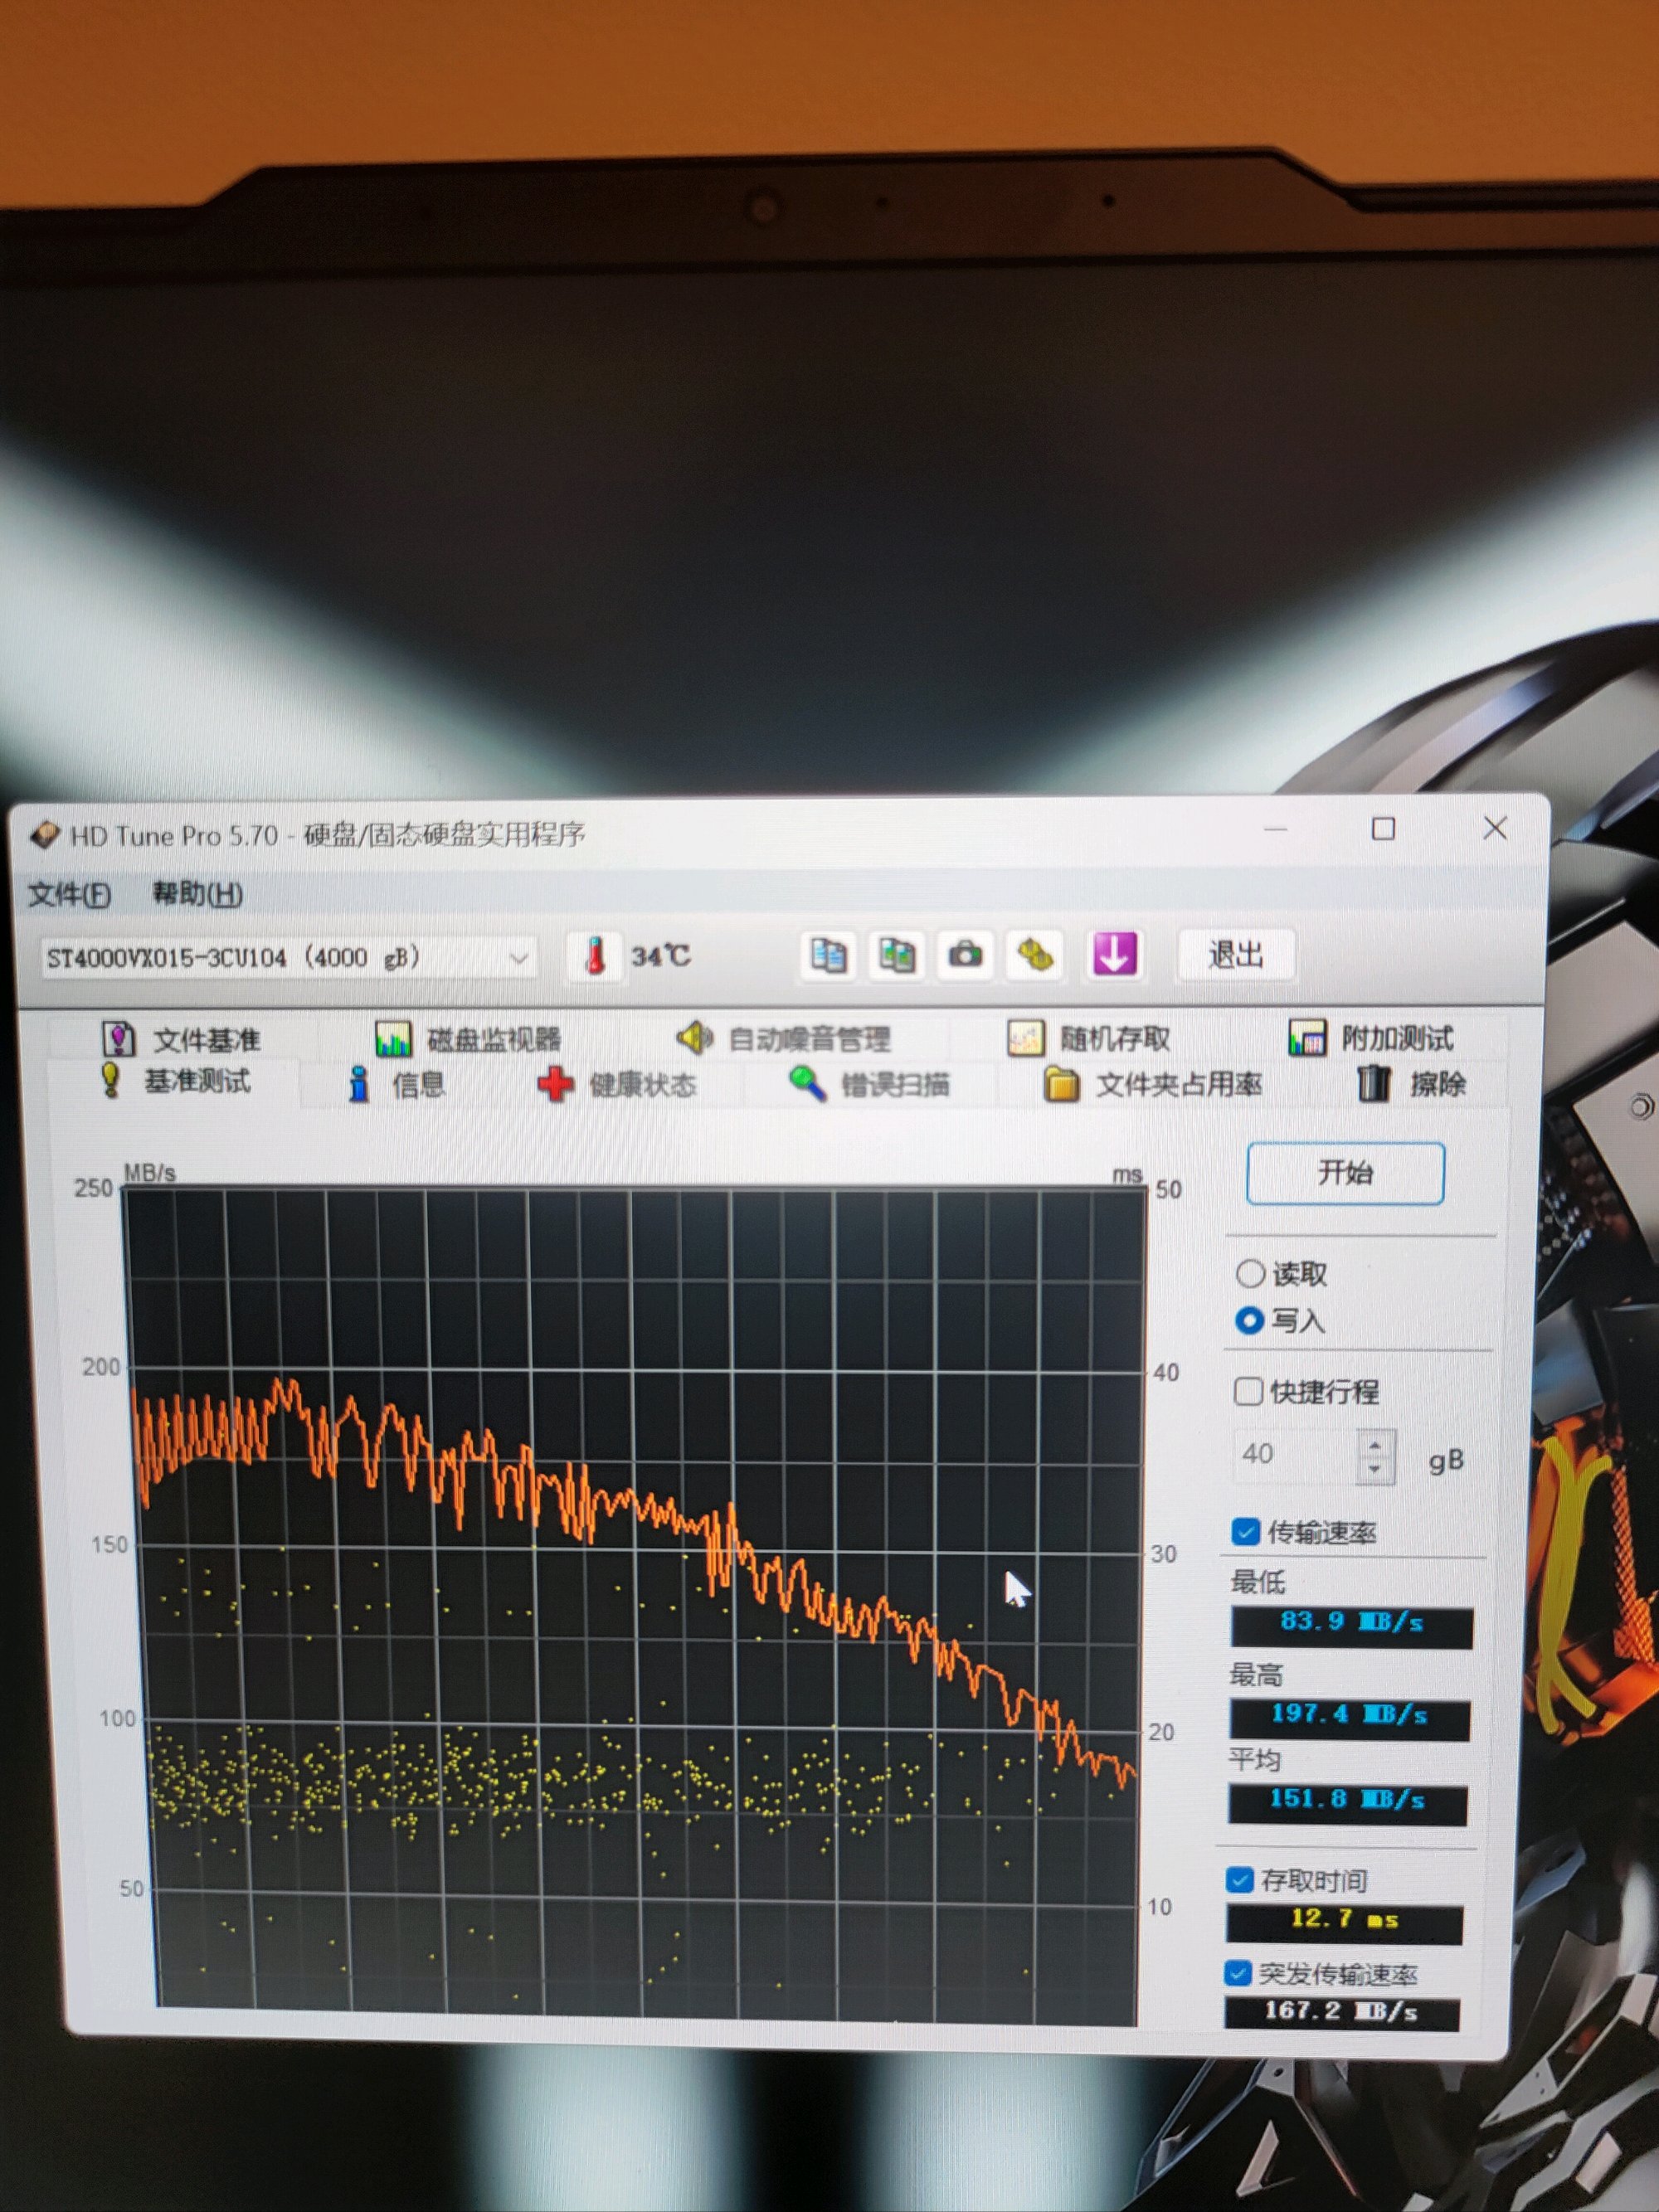Toggle the 存取时间 access time checkbox
Screen dimensions: 1659x2212
point(1240,1880)
